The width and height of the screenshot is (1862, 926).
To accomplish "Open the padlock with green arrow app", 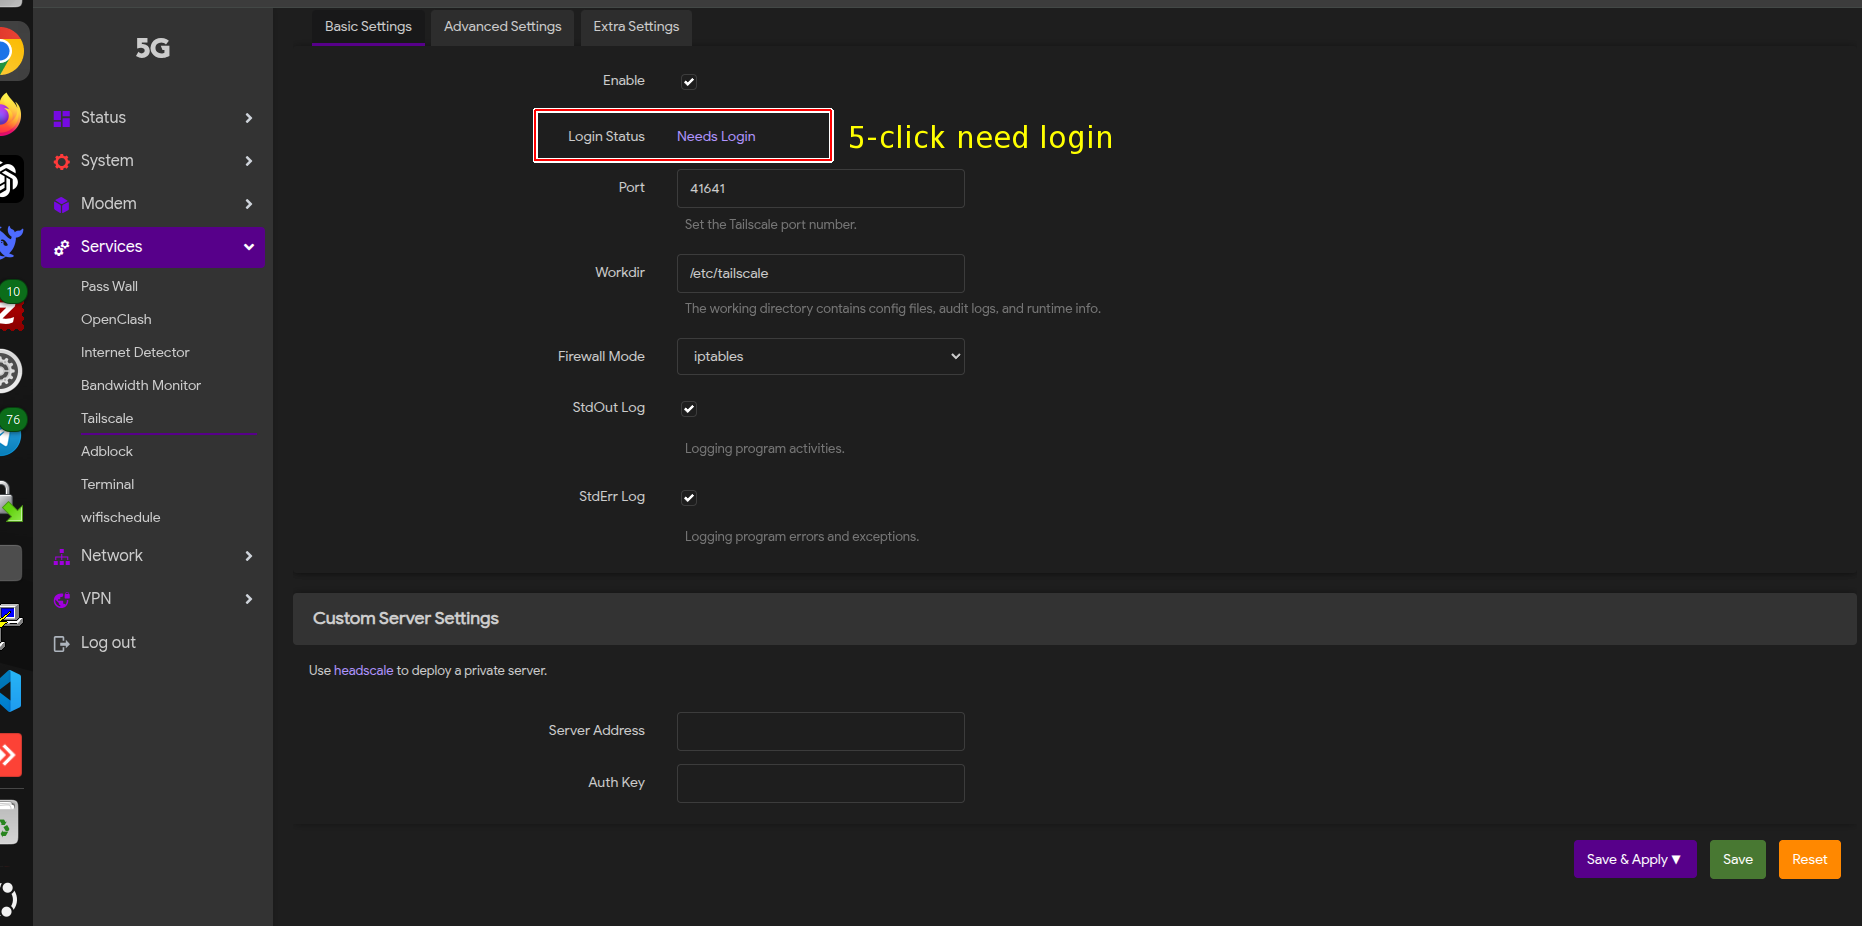I will (x=10, y=501).
